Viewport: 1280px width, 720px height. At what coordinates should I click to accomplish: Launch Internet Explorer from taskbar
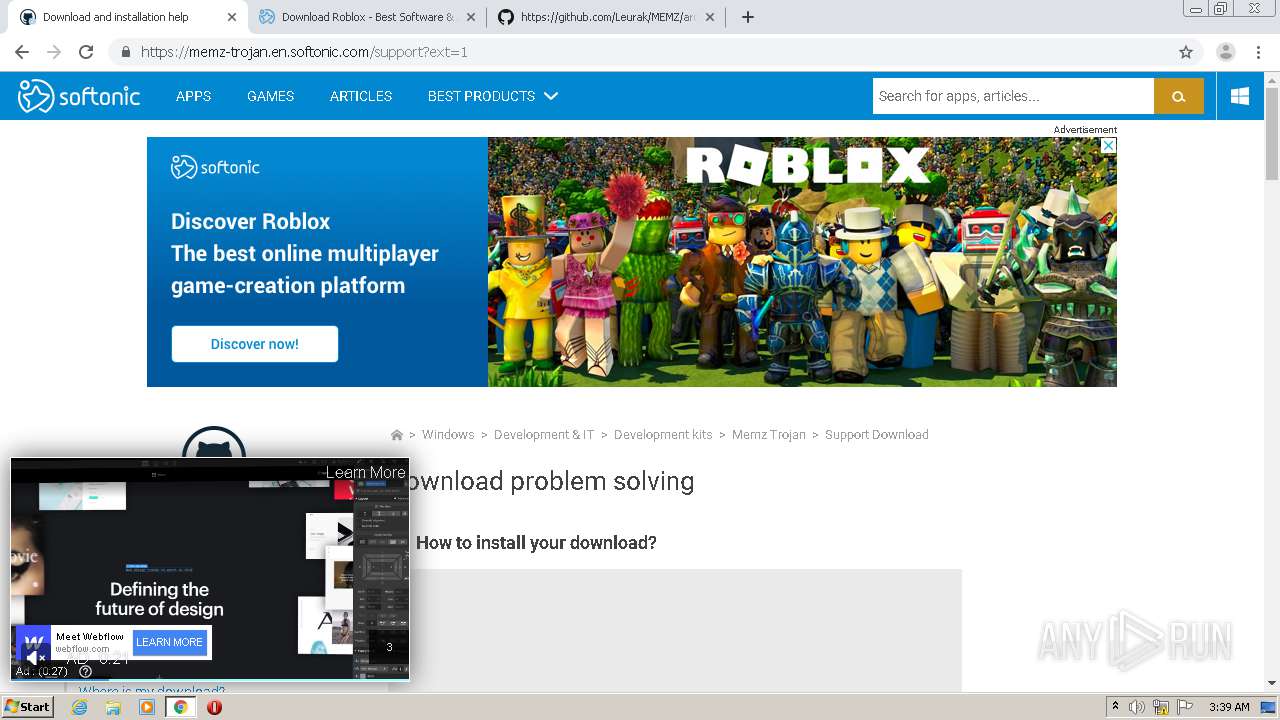(x=79, y=707)
